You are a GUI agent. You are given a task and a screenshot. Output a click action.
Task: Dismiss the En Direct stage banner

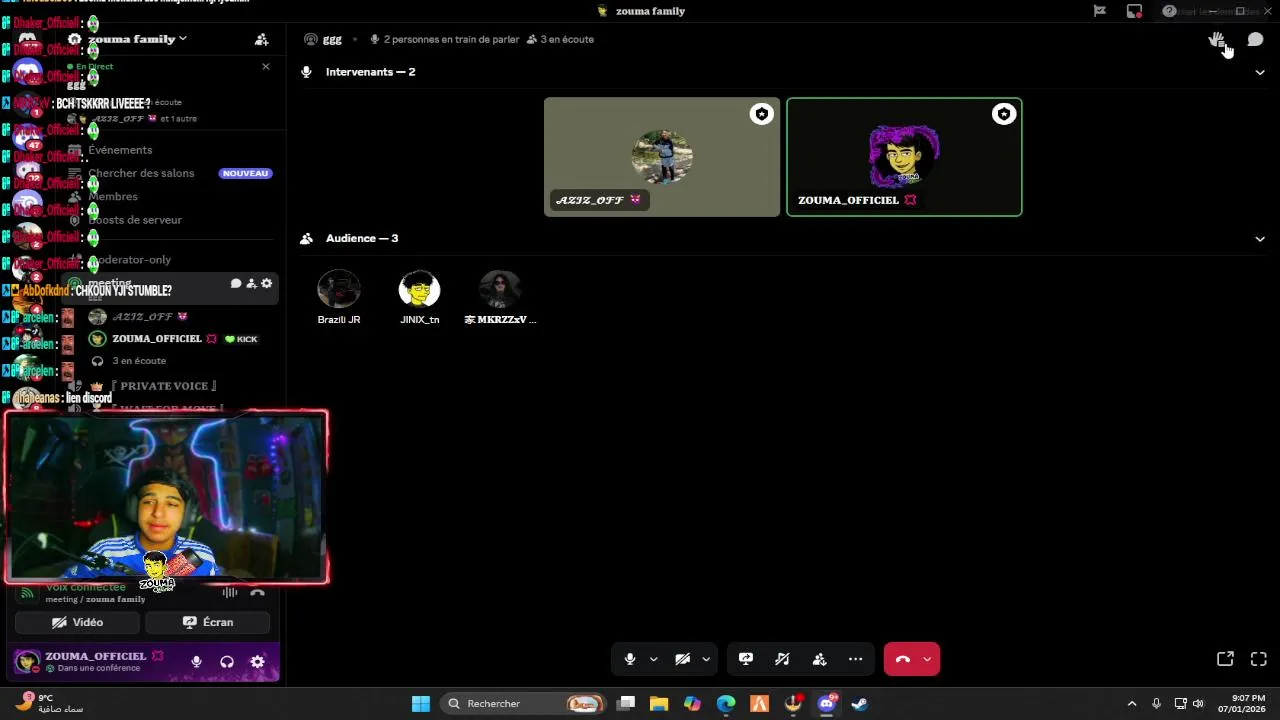coord(265,66)
